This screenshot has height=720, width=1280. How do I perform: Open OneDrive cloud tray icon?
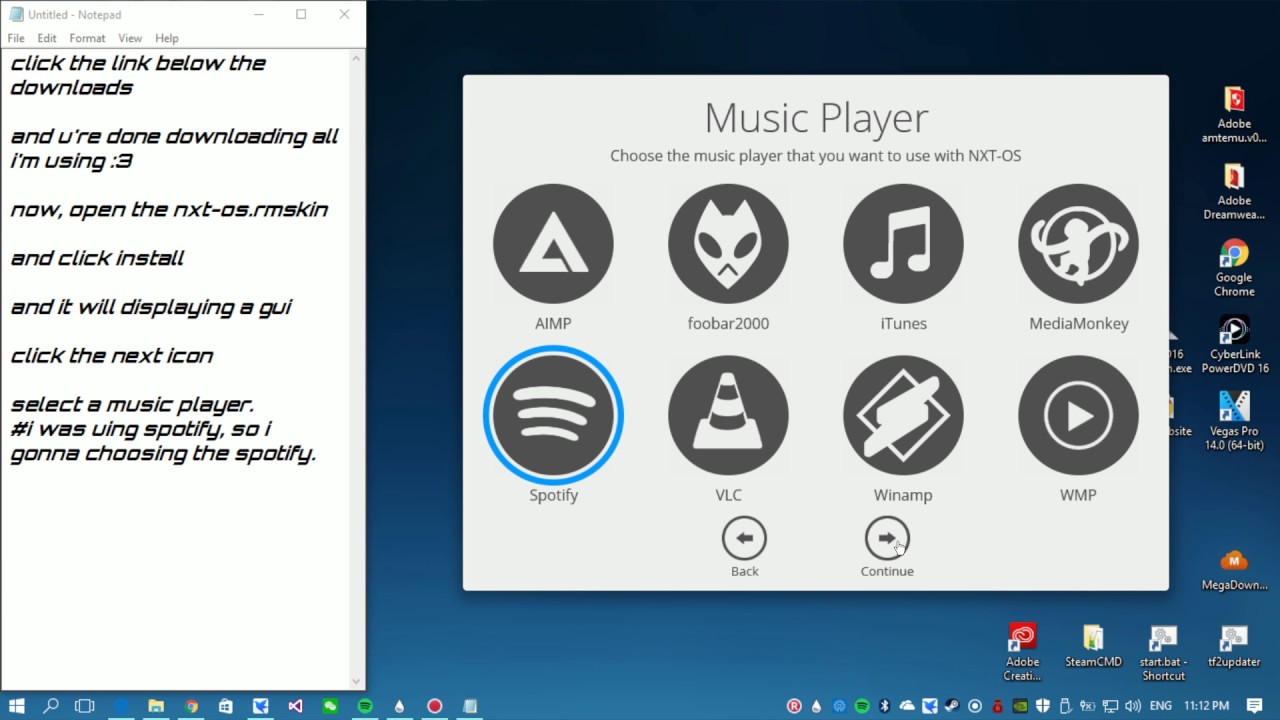(x=907, y=706)
